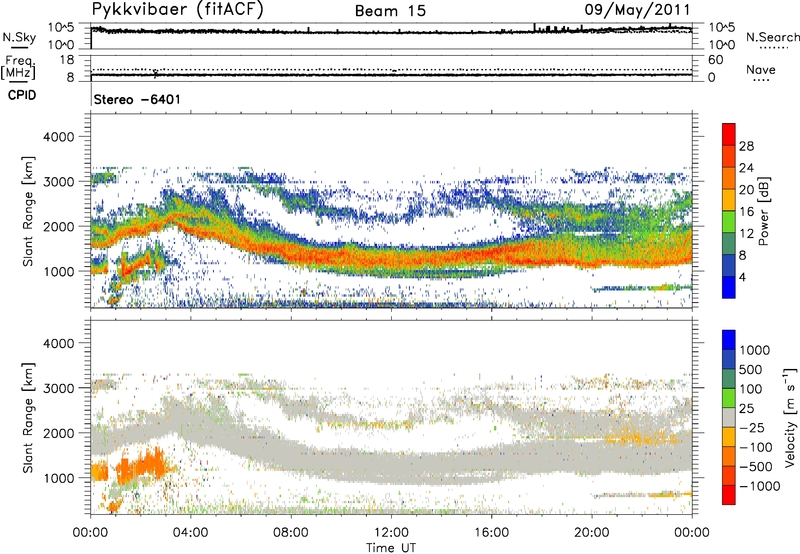Click the '20:00' time tick label

tap(591, 533)
